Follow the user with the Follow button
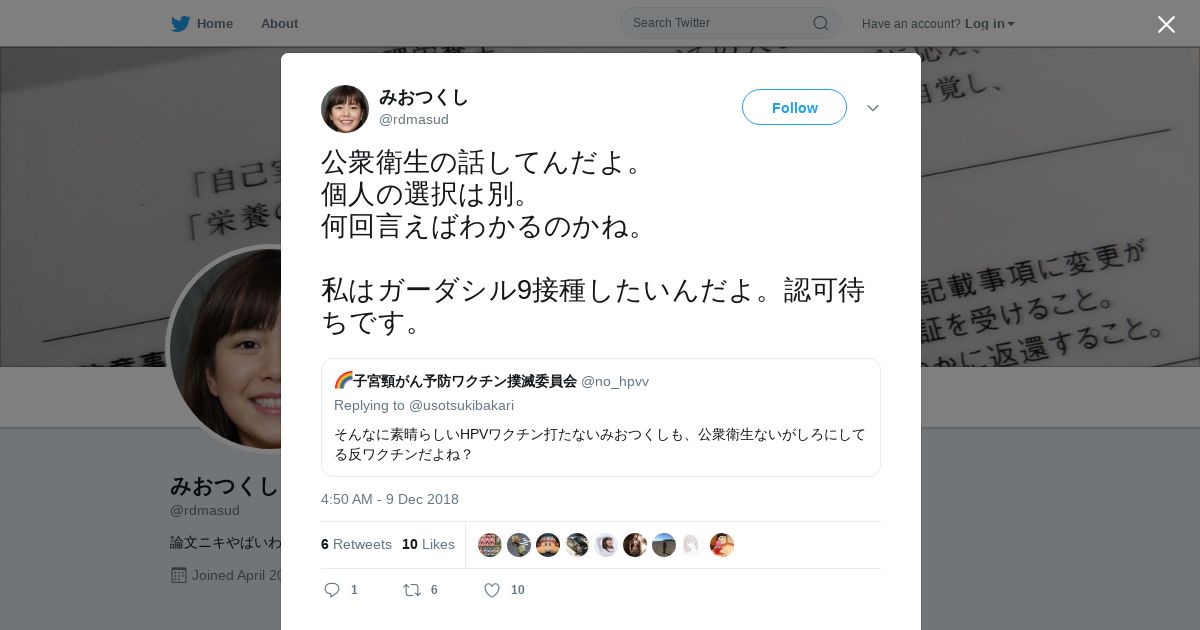 (x=794, y=107)
